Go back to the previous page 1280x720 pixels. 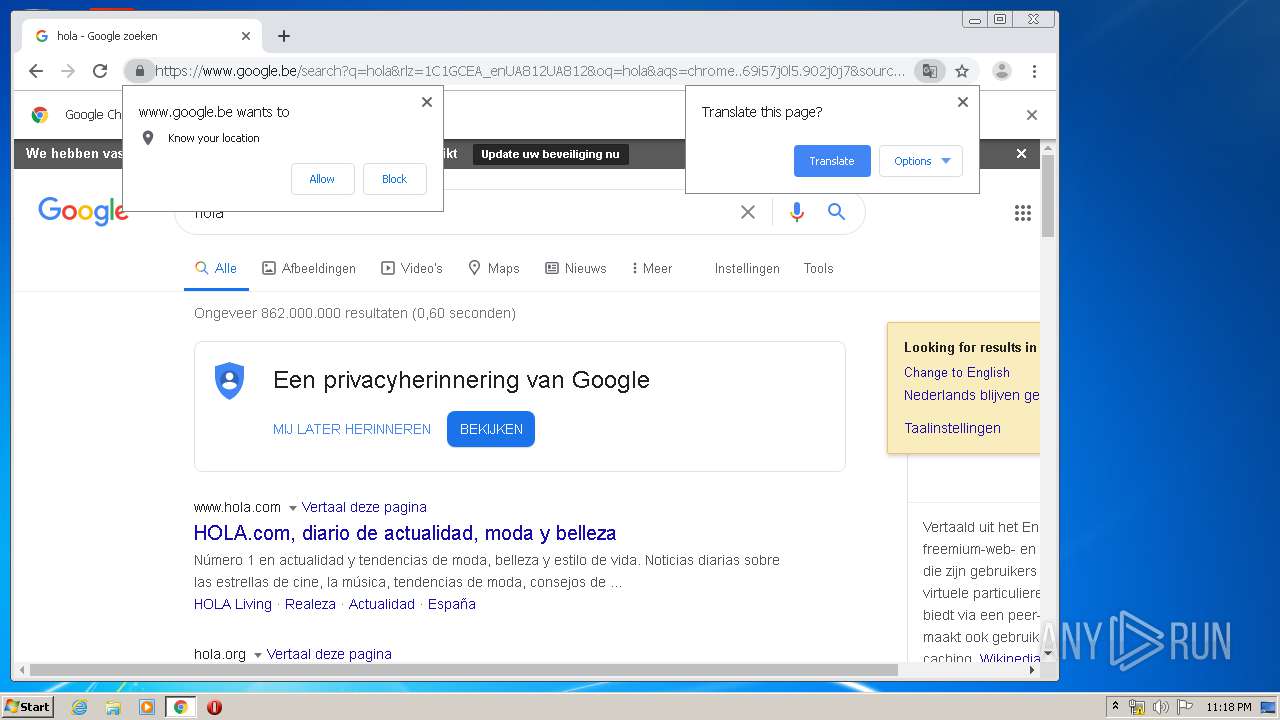point(36,71)
